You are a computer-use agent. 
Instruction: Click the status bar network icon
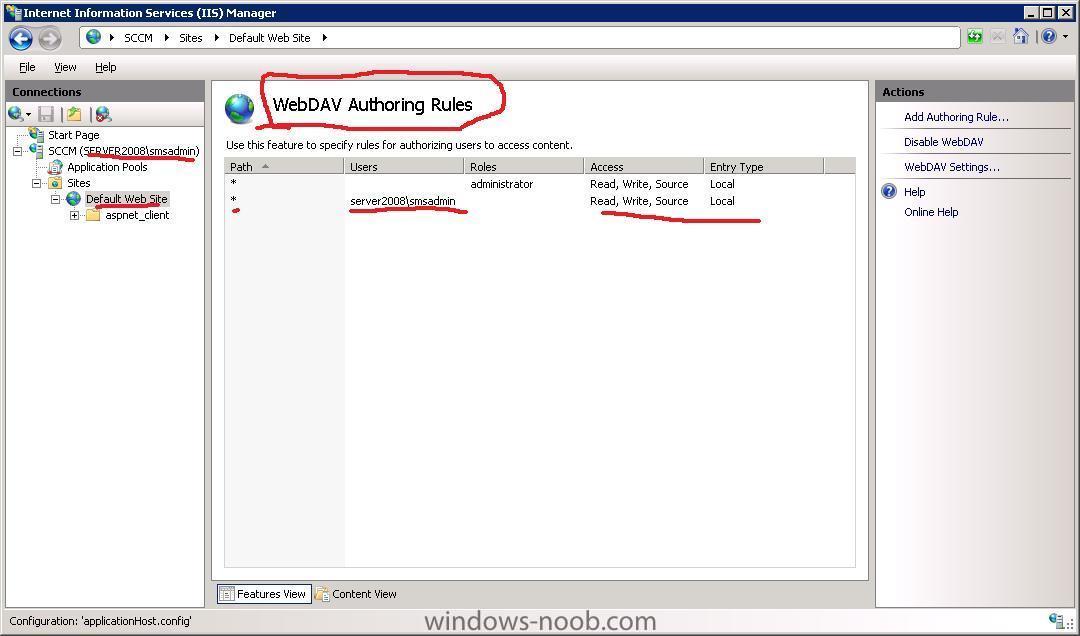point(1055,620)
